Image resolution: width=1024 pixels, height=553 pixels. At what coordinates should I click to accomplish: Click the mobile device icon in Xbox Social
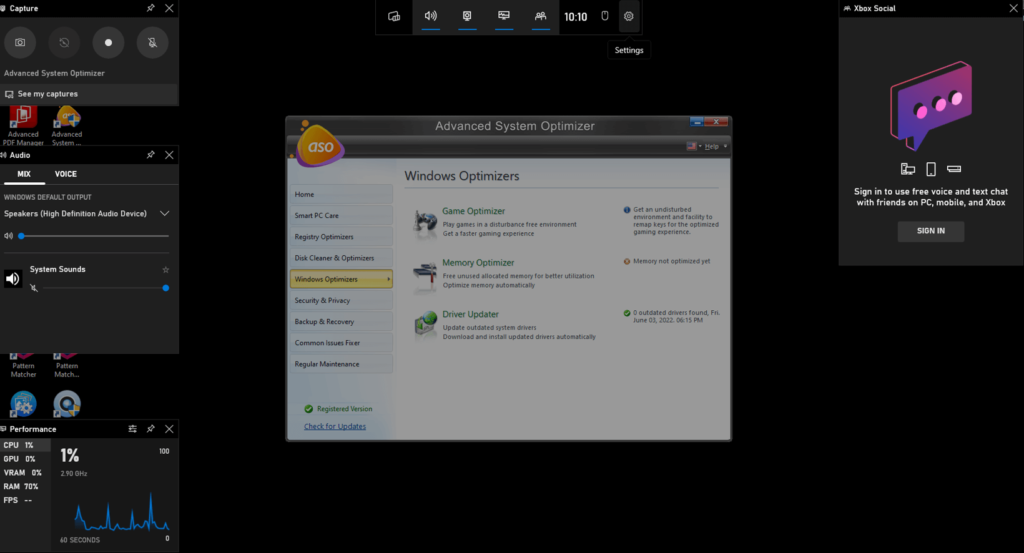[x=931, y=169]
